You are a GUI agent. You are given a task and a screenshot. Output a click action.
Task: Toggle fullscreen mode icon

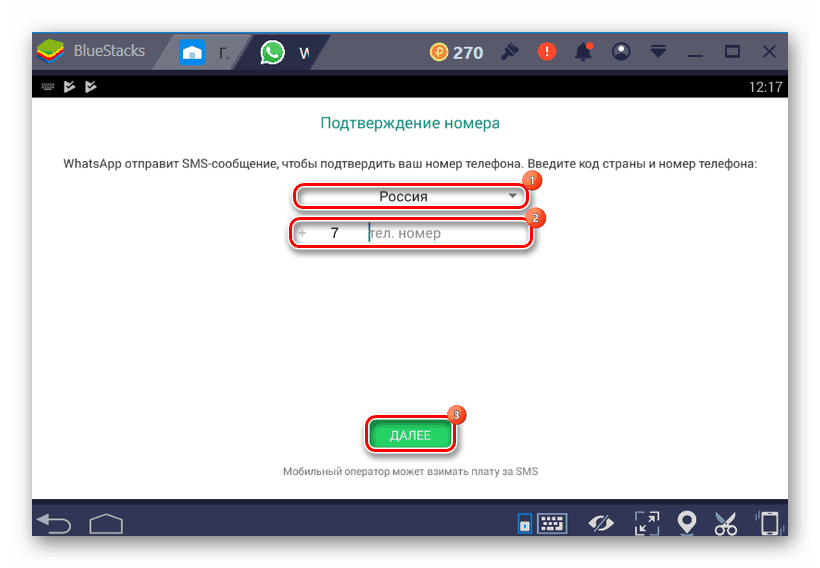[647, 523]
